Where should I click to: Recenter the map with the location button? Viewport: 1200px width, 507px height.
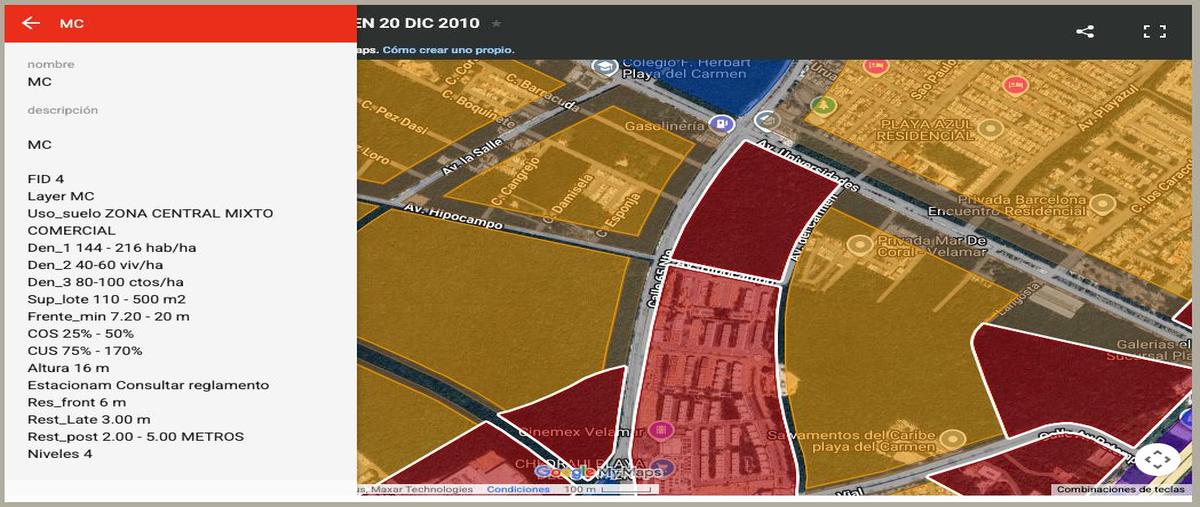[1157, 459]
